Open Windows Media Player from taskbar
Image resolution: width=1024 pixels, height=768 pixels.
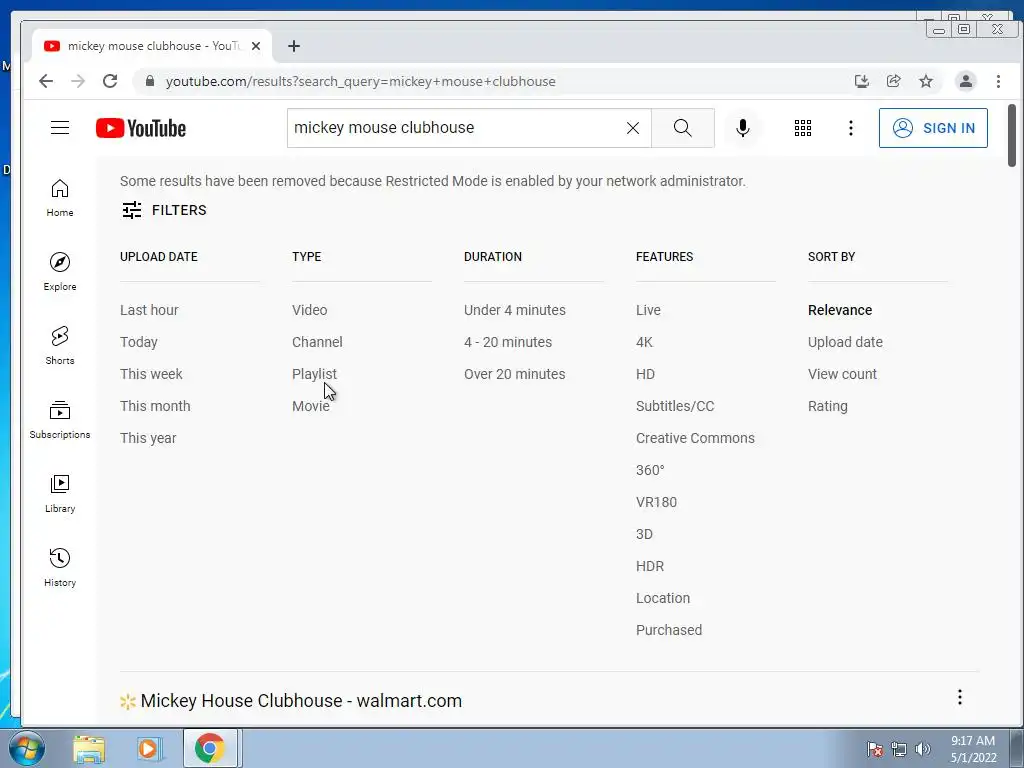point(148,748)
